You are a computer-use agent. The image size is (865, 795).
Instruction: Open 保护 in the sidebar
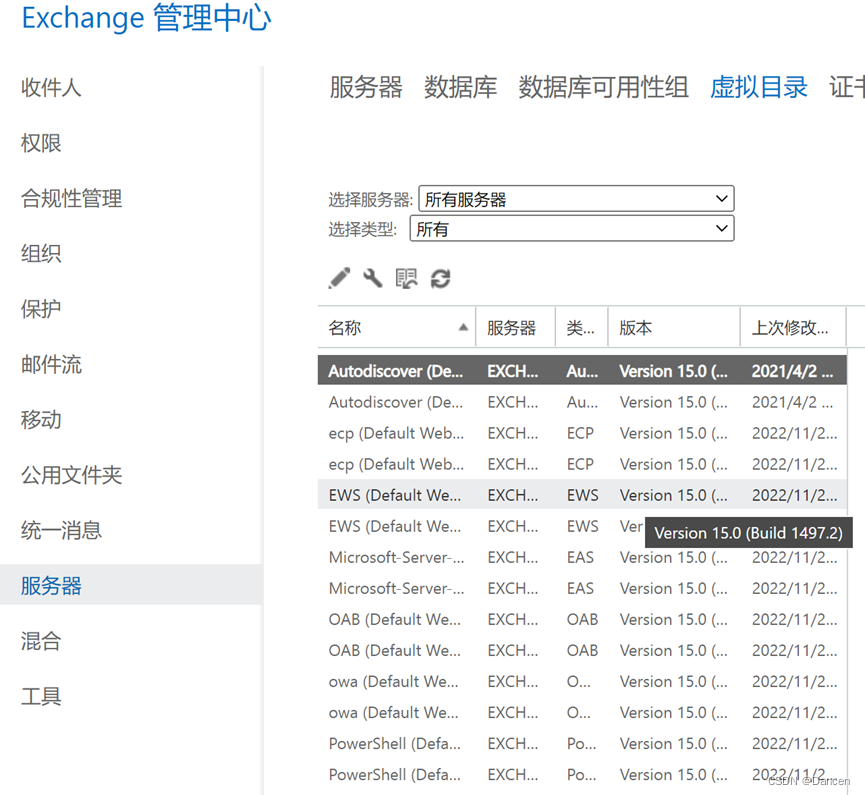tap(41, 308)
